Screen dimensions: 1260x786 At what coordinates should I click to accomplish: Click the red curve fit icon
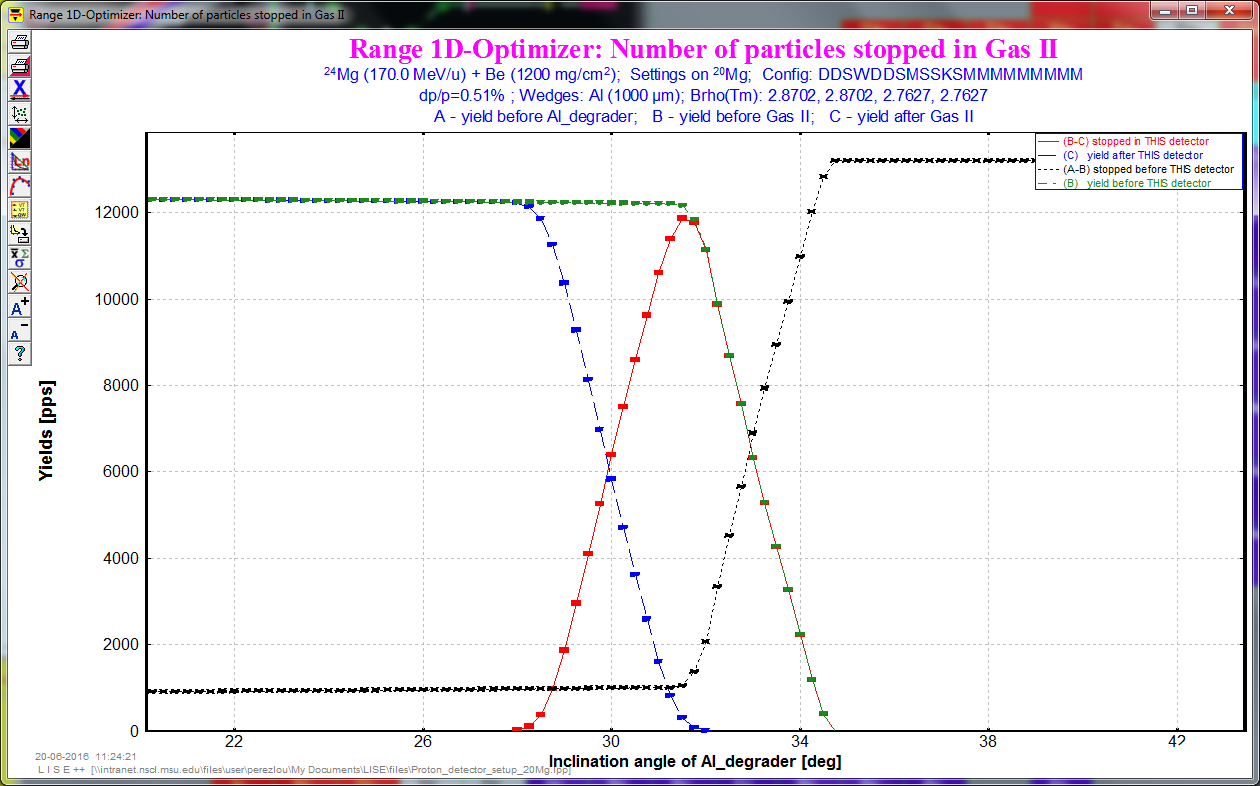click(19, 186)
